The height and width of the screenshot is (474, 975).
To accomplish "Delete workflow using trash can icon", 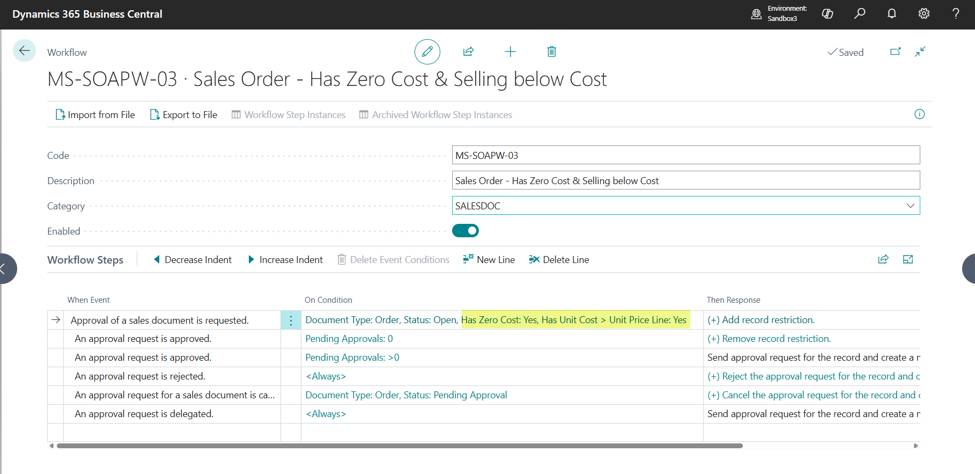I will tap(551, 52).
